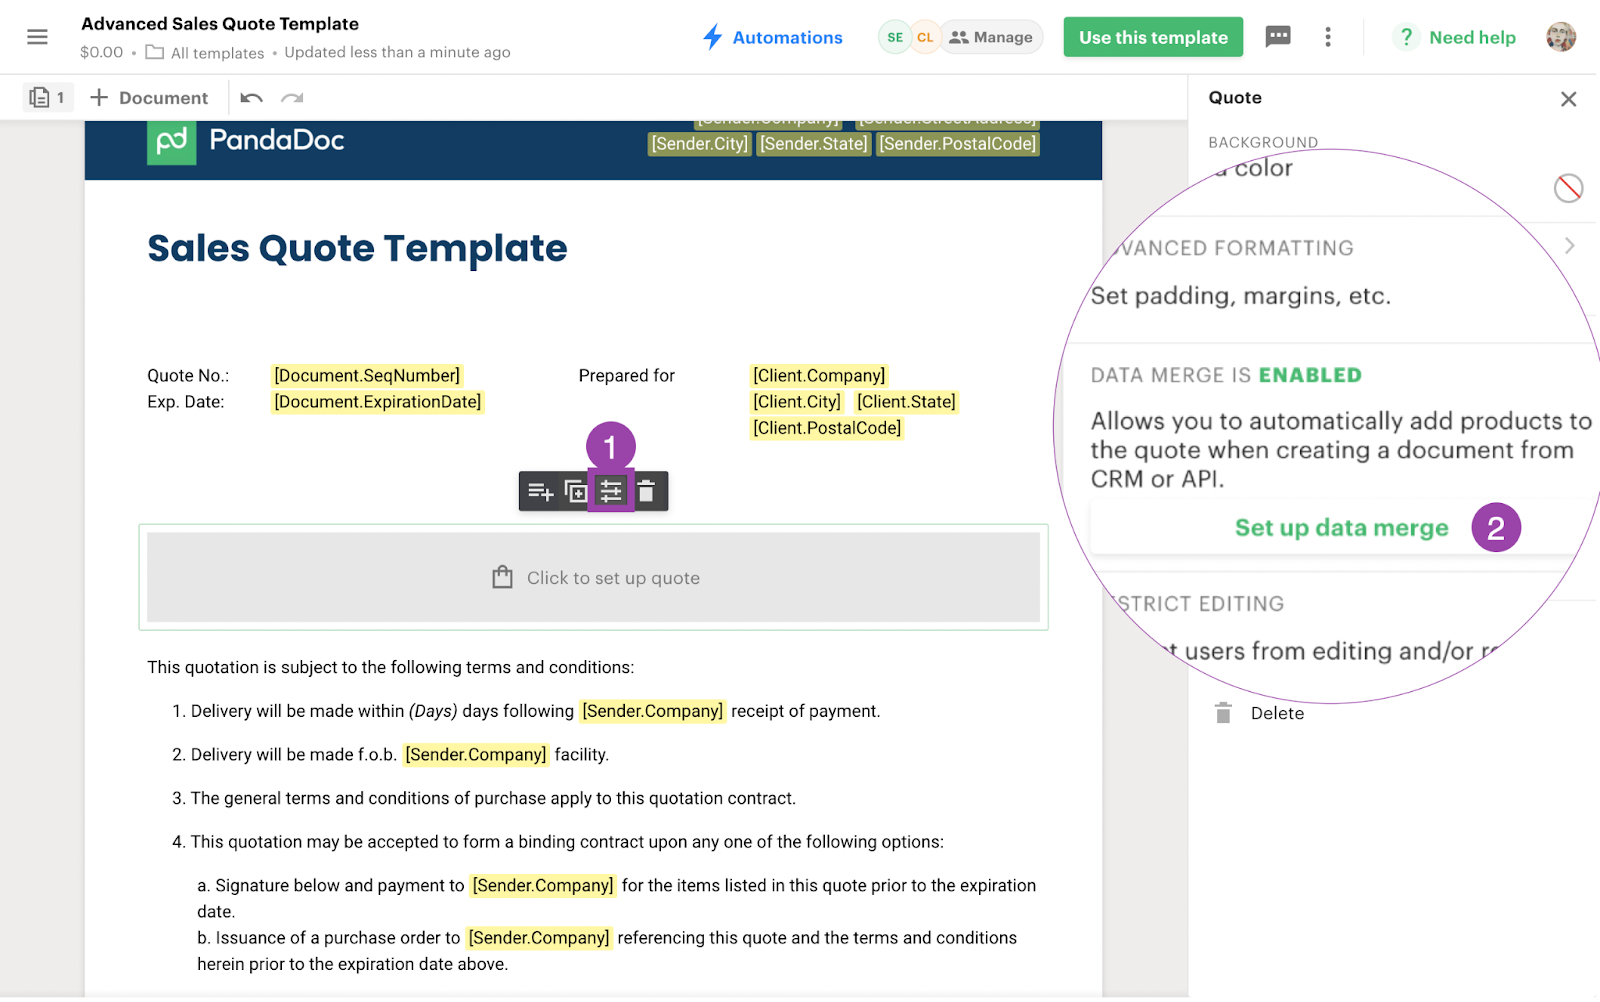1600x1002 pixels.
Task: Click the PandaDoc logo in header
Action: coord(246,141)
